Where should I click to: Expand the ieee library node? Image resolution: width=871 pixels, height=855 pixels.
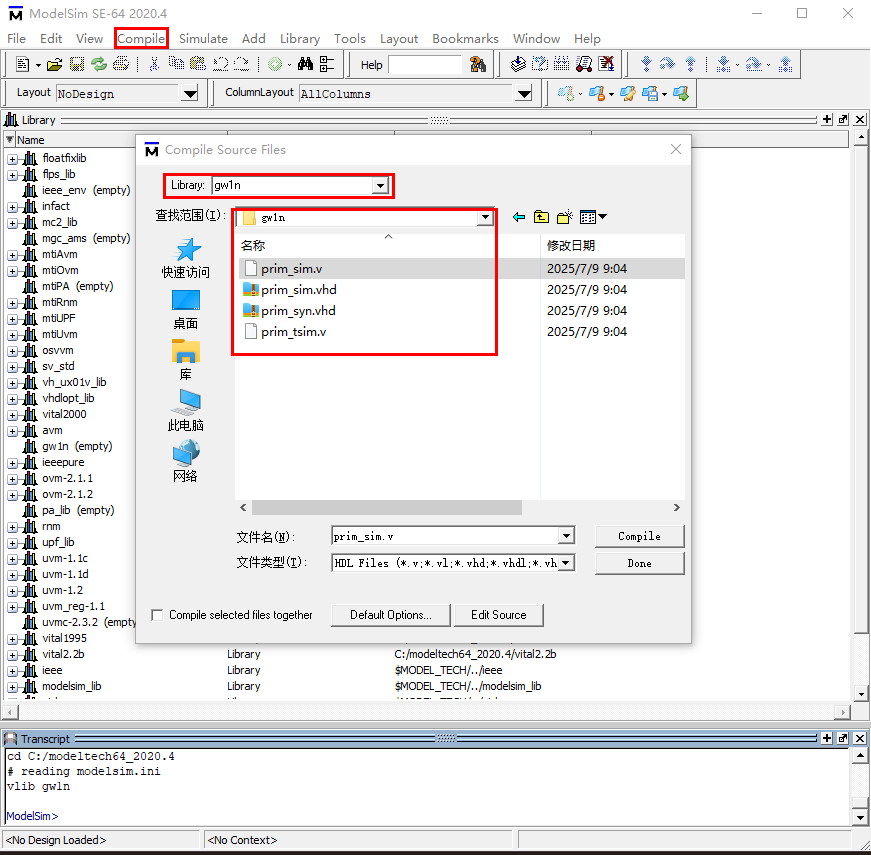pos(12,671)
